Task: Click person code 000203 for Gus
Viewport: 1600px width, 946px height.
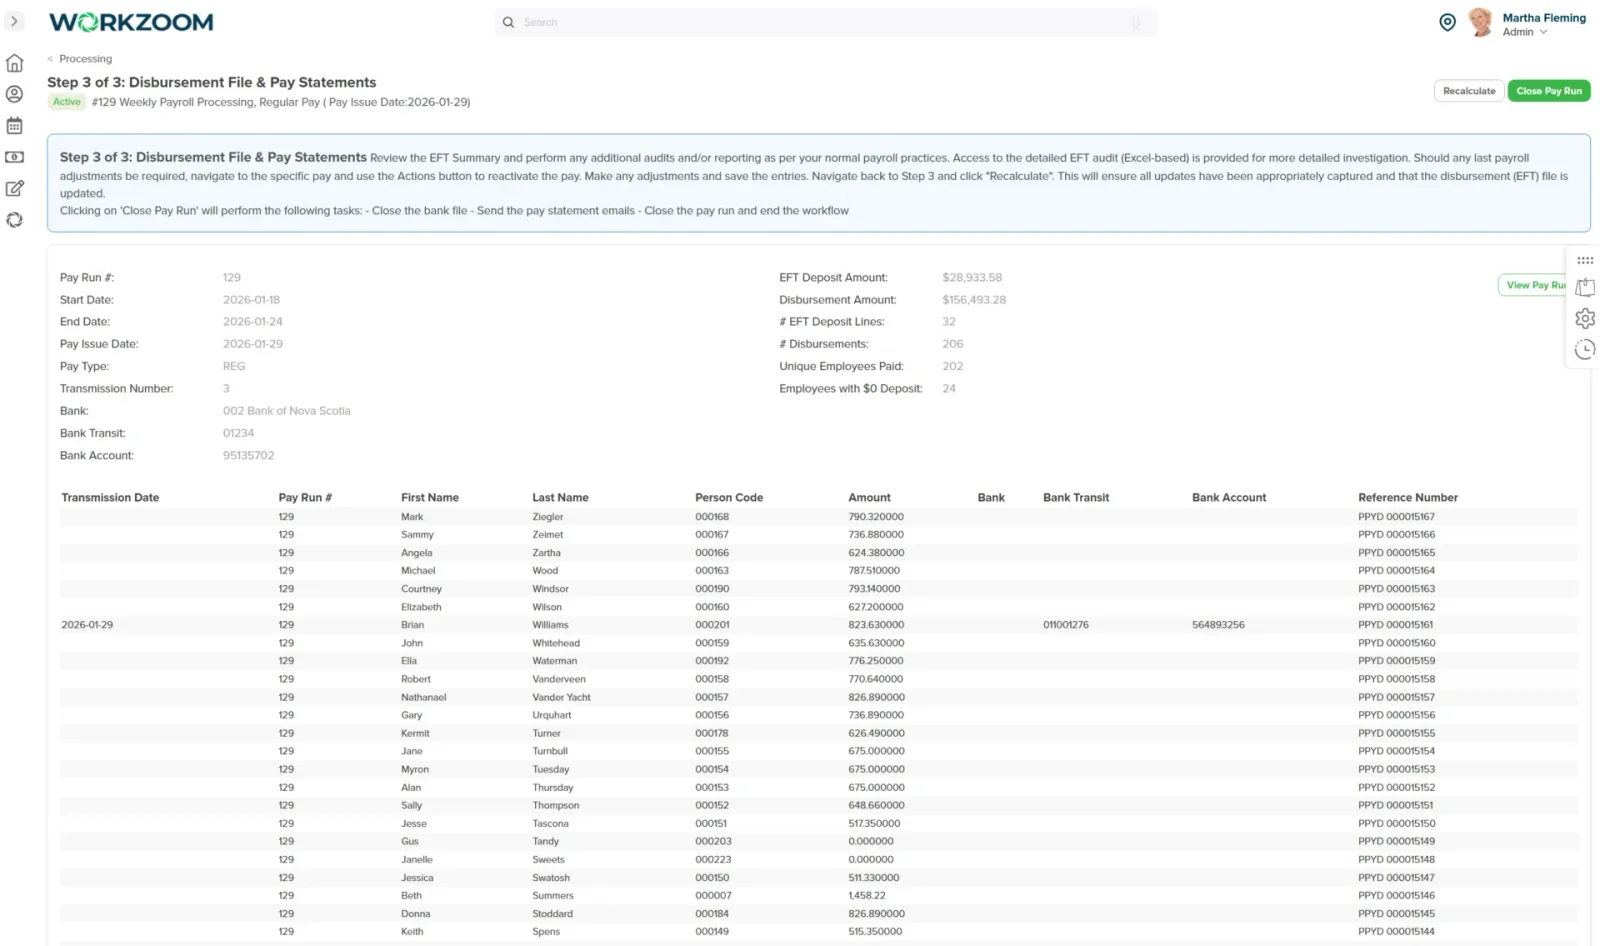Action: (x=713, y=841)
